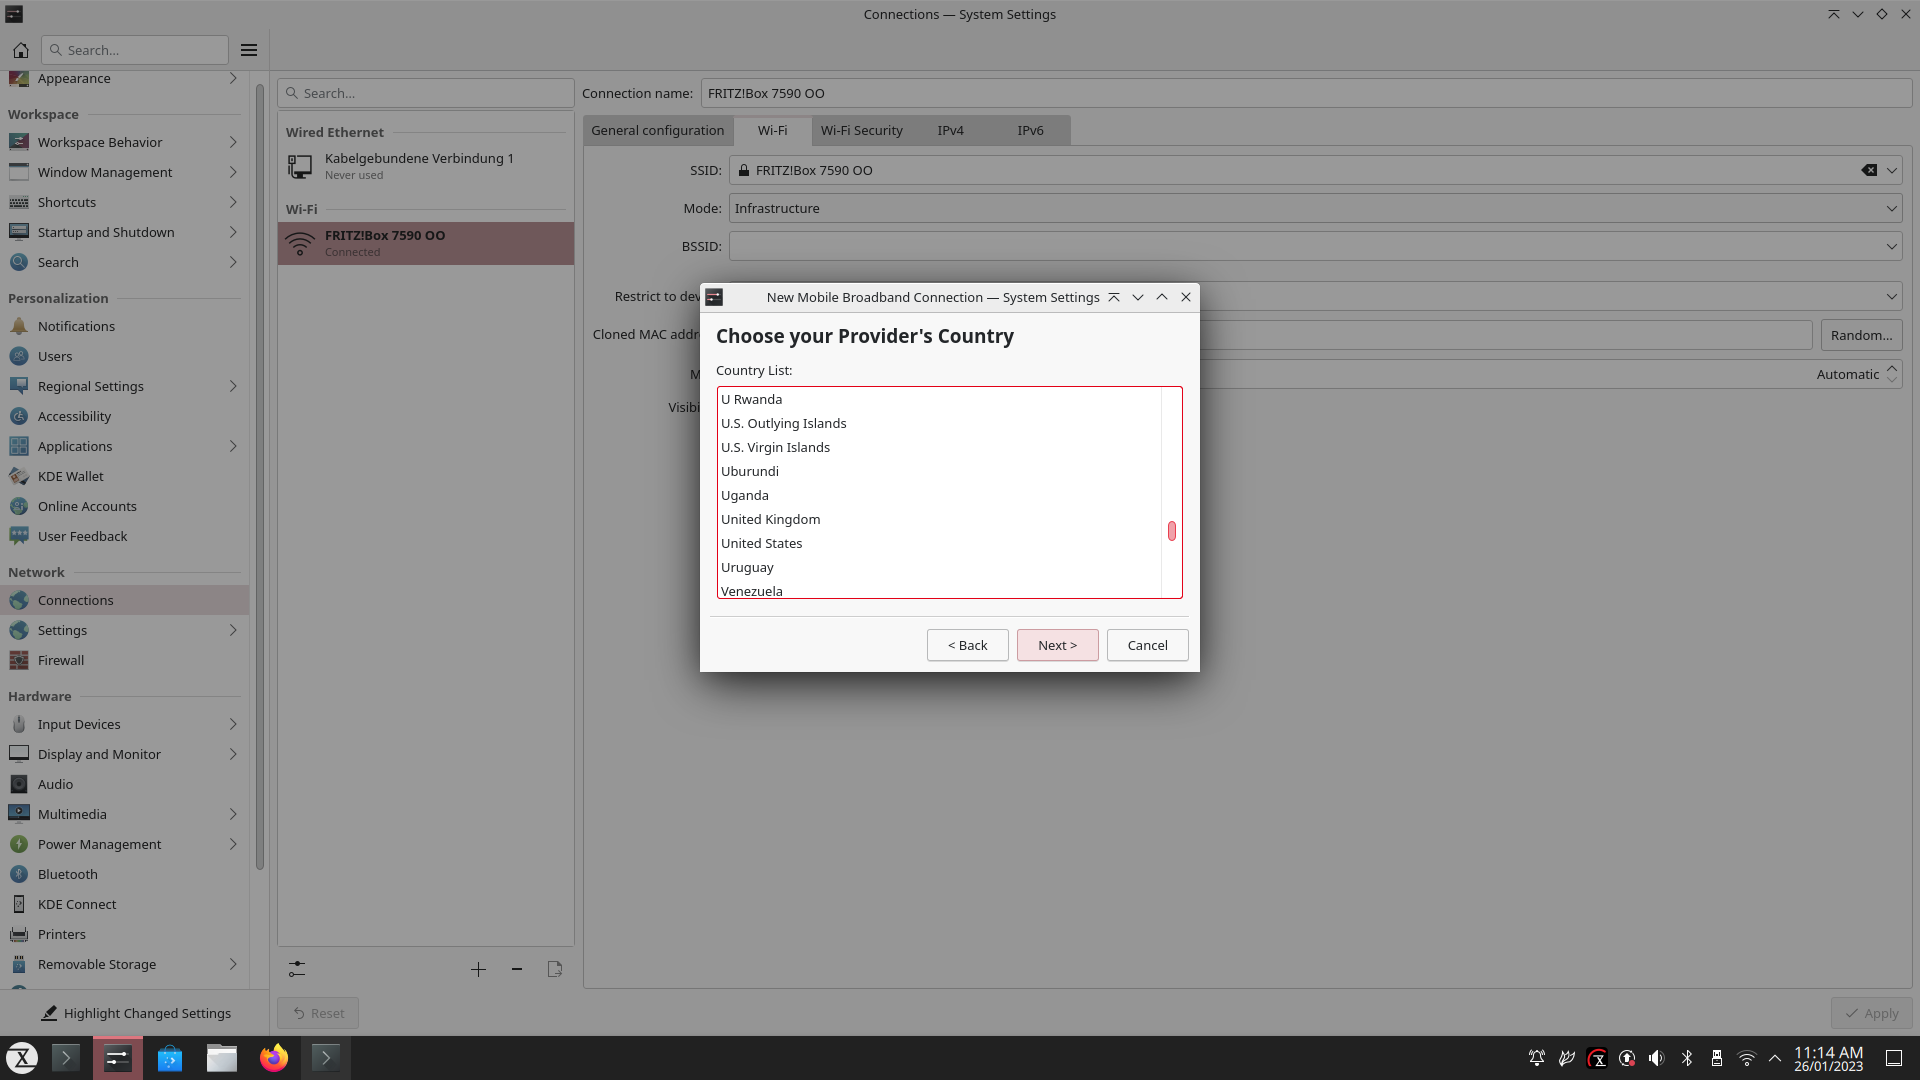Open the connection configuration sliders icon
The height and width of the screenshot is (1080, 1920).
click(x=296, y=969)
